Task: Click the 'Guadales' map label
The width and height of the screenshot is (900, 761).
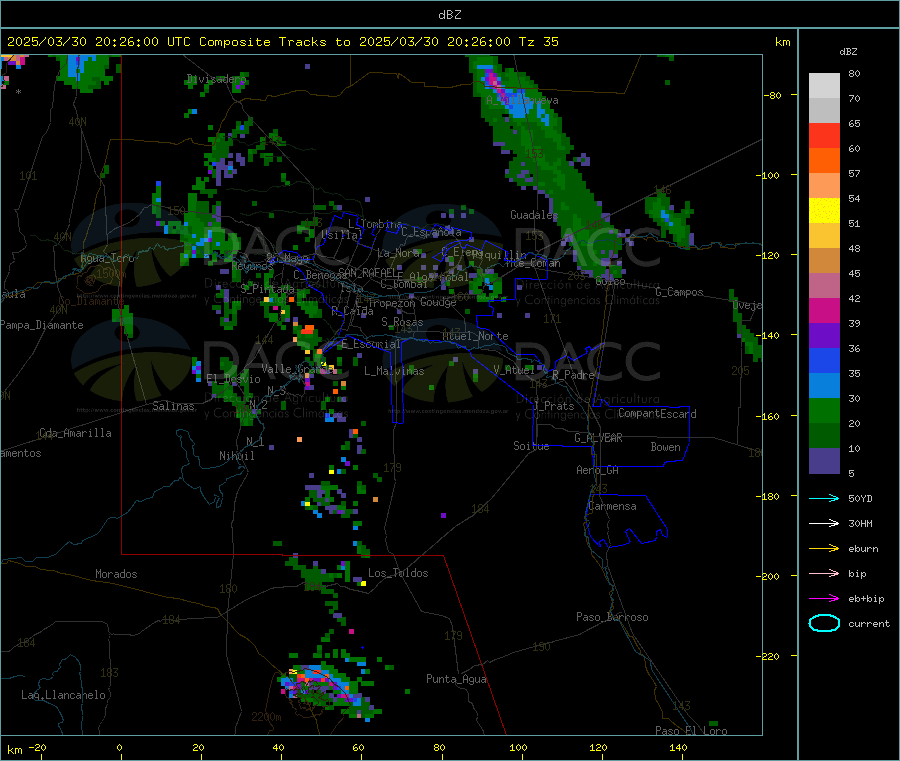Action: coord(534,215)
